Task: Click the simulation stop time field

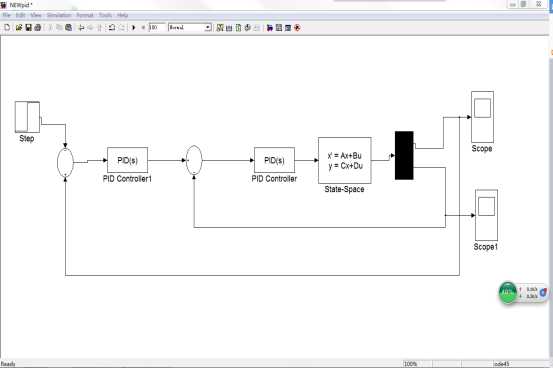Action: pos(157,28)
